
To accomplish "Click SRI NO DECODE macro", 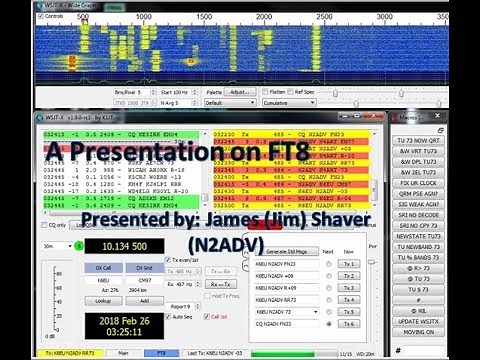I will point(418,215).
